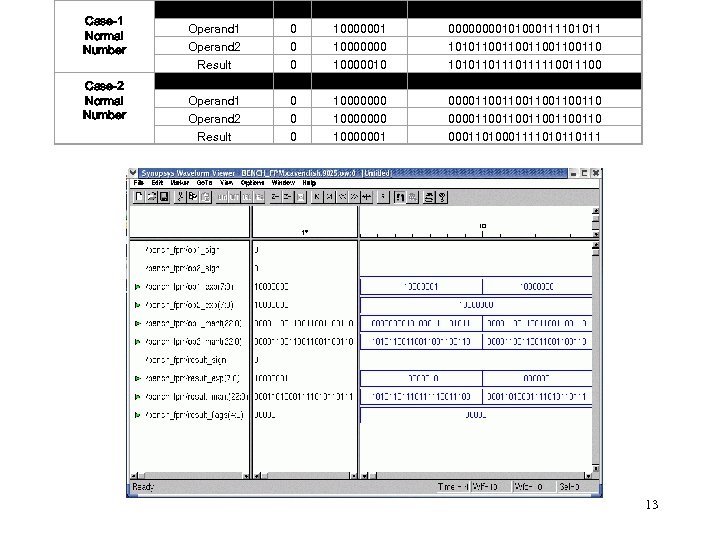720x540 pixels.
Task: Click the New document toolbar icon
Action: (138, 197)
